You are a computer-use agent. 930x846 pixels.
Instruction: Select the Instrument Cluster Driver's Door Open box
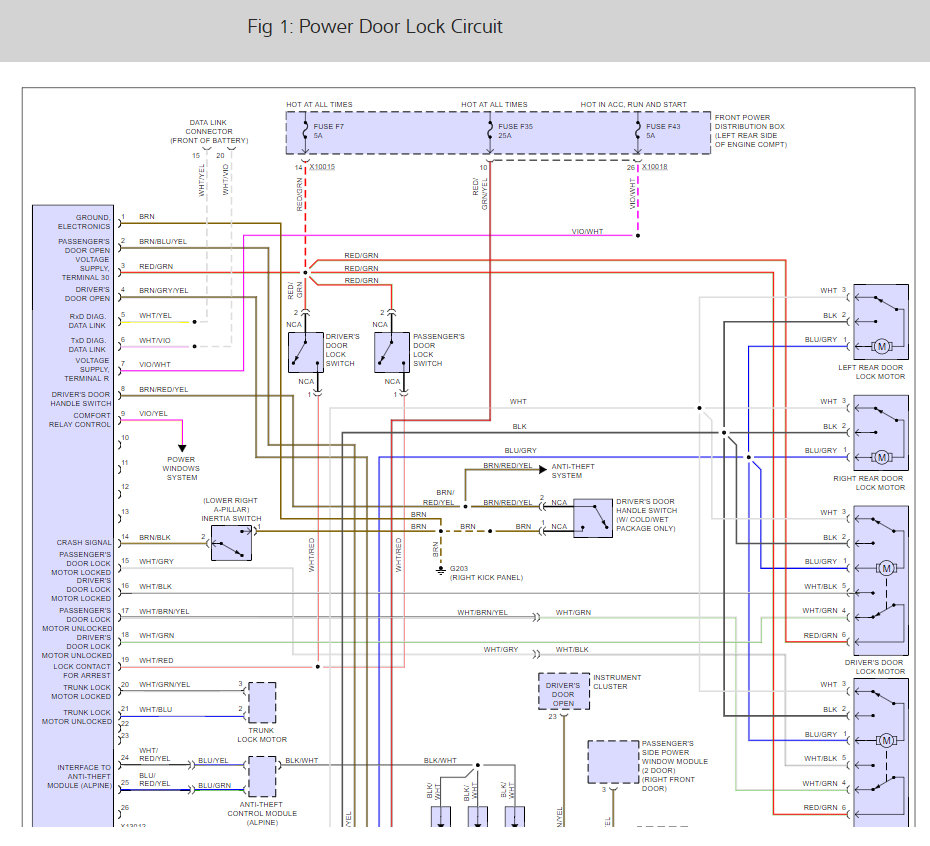tap(564, 692)
